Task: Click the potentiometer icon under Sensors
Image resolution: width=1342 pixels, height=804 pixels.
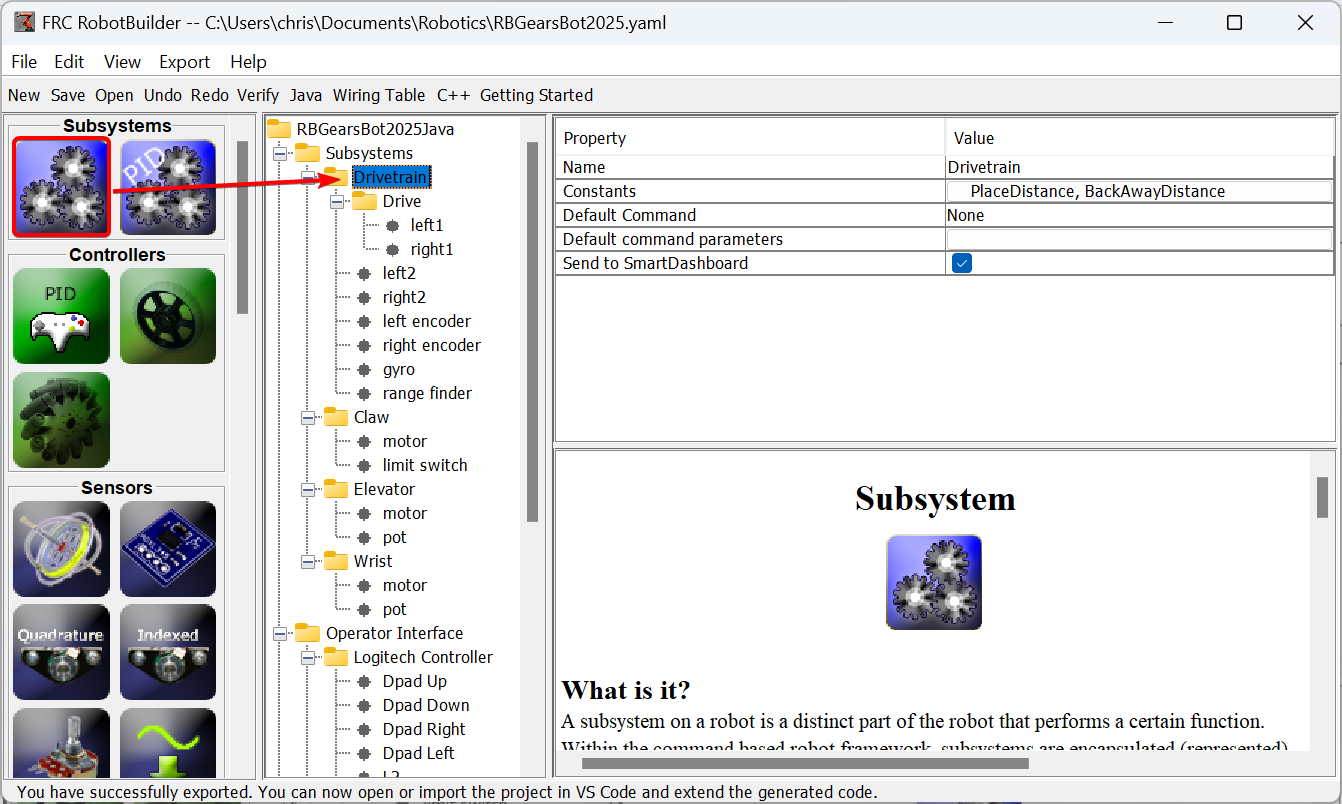Action: [61, 745]
